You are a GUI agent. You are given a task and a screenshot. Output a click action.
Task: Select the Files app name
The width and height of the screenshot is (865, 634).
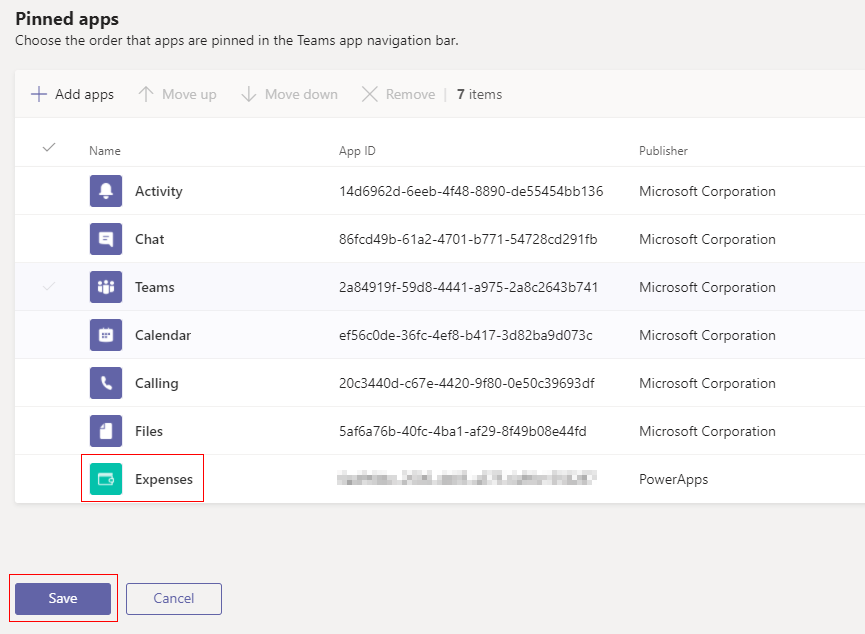[x=149, y=431]
